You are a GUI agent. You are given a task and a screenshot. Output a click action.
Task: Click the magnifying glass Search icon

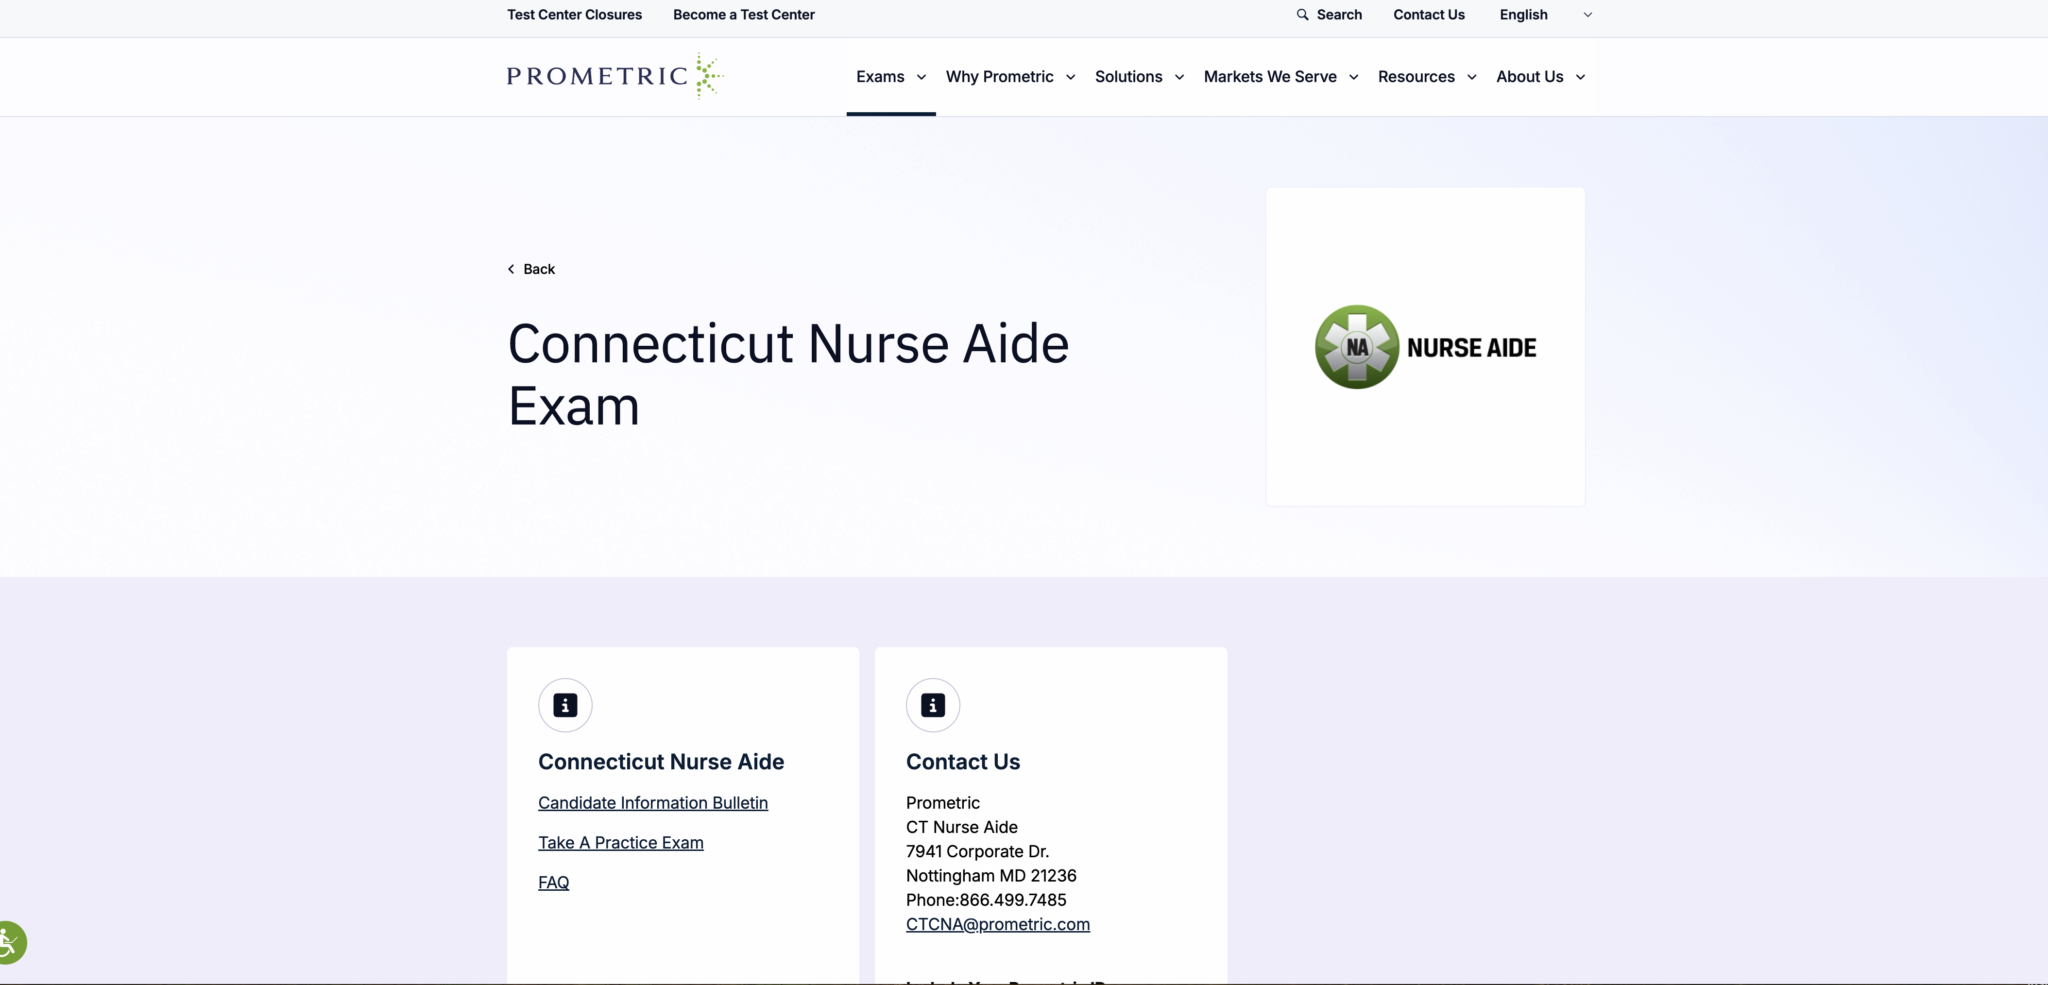coord(1303,15)
